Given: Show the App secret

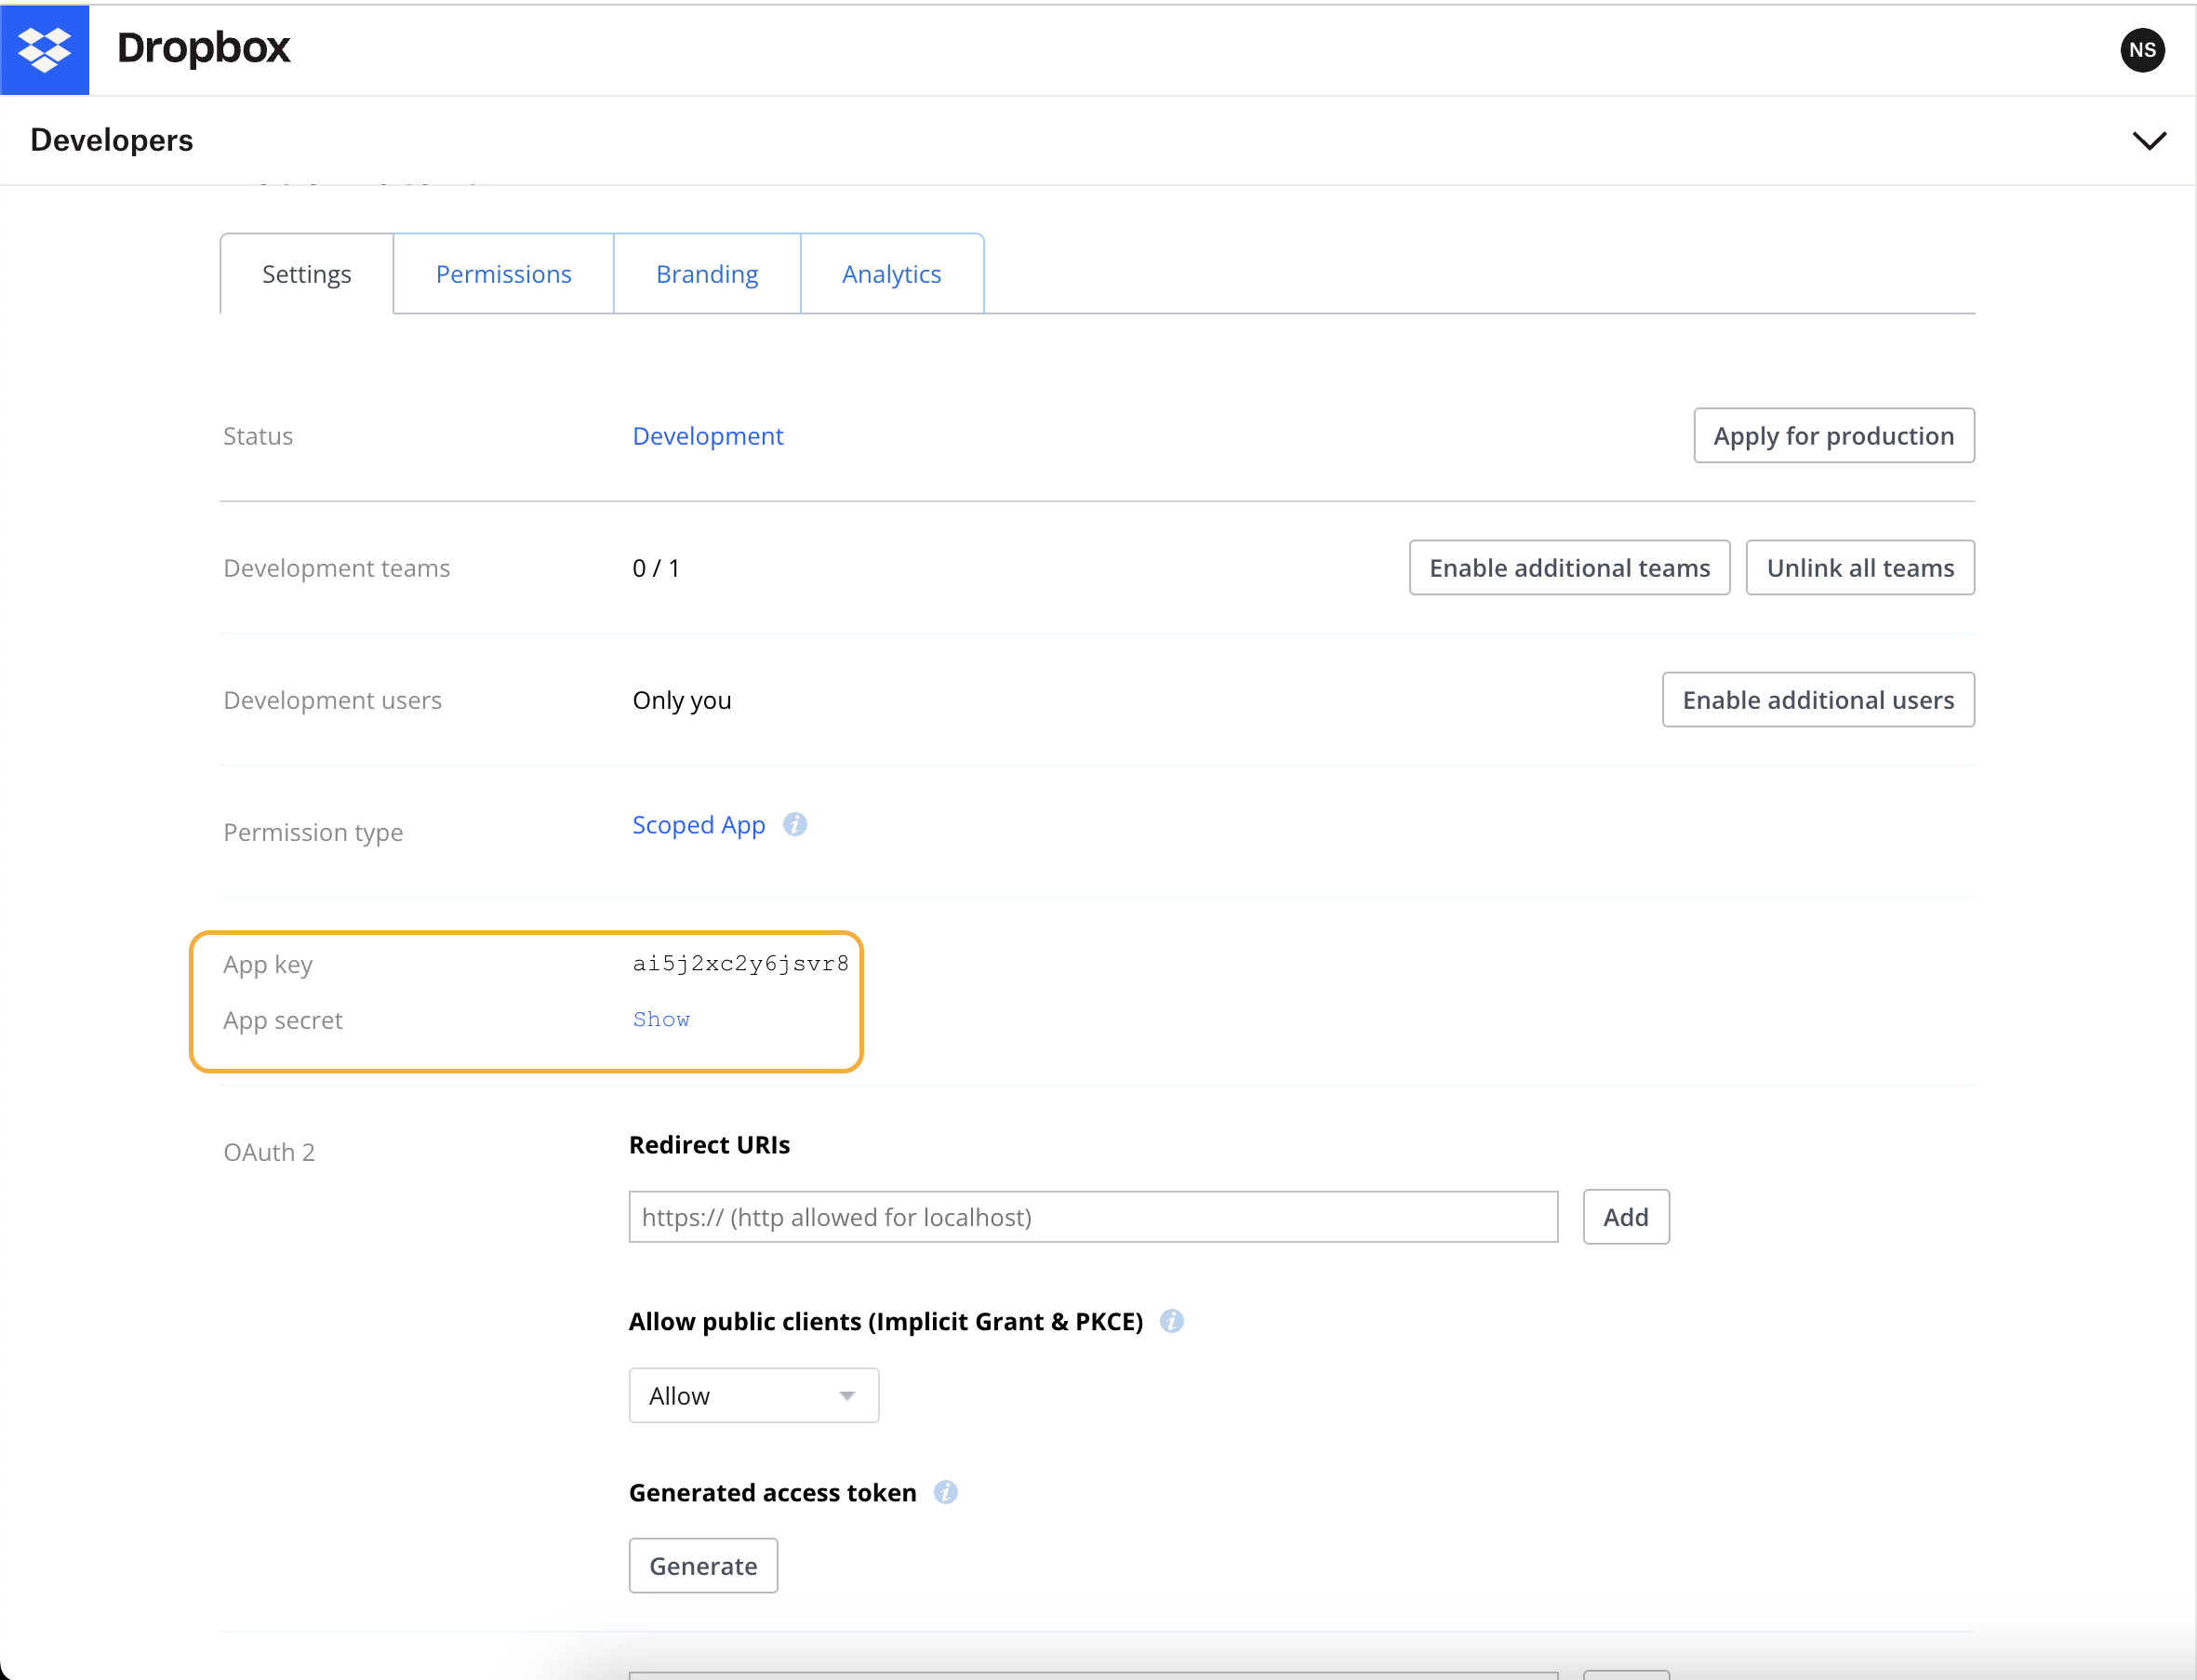Looking at the screenshot, I should tap(661, 1019).
